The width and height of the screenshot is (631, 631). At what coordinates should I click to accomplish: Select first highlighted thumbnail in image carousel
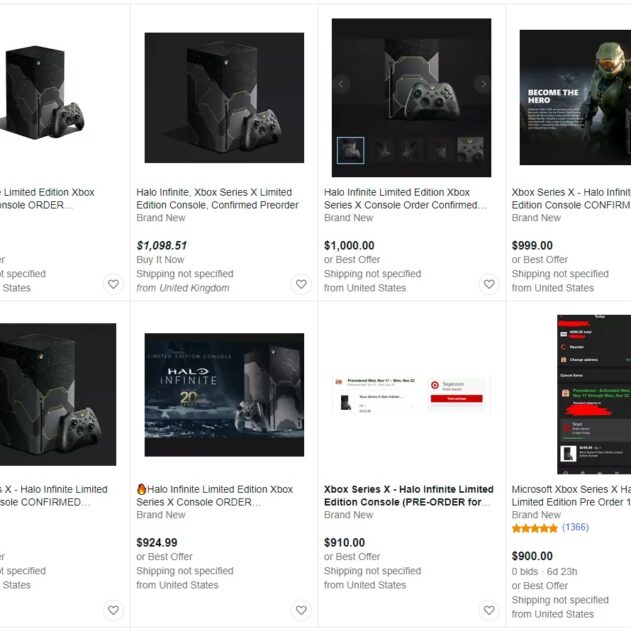click(x=351, y=151)
